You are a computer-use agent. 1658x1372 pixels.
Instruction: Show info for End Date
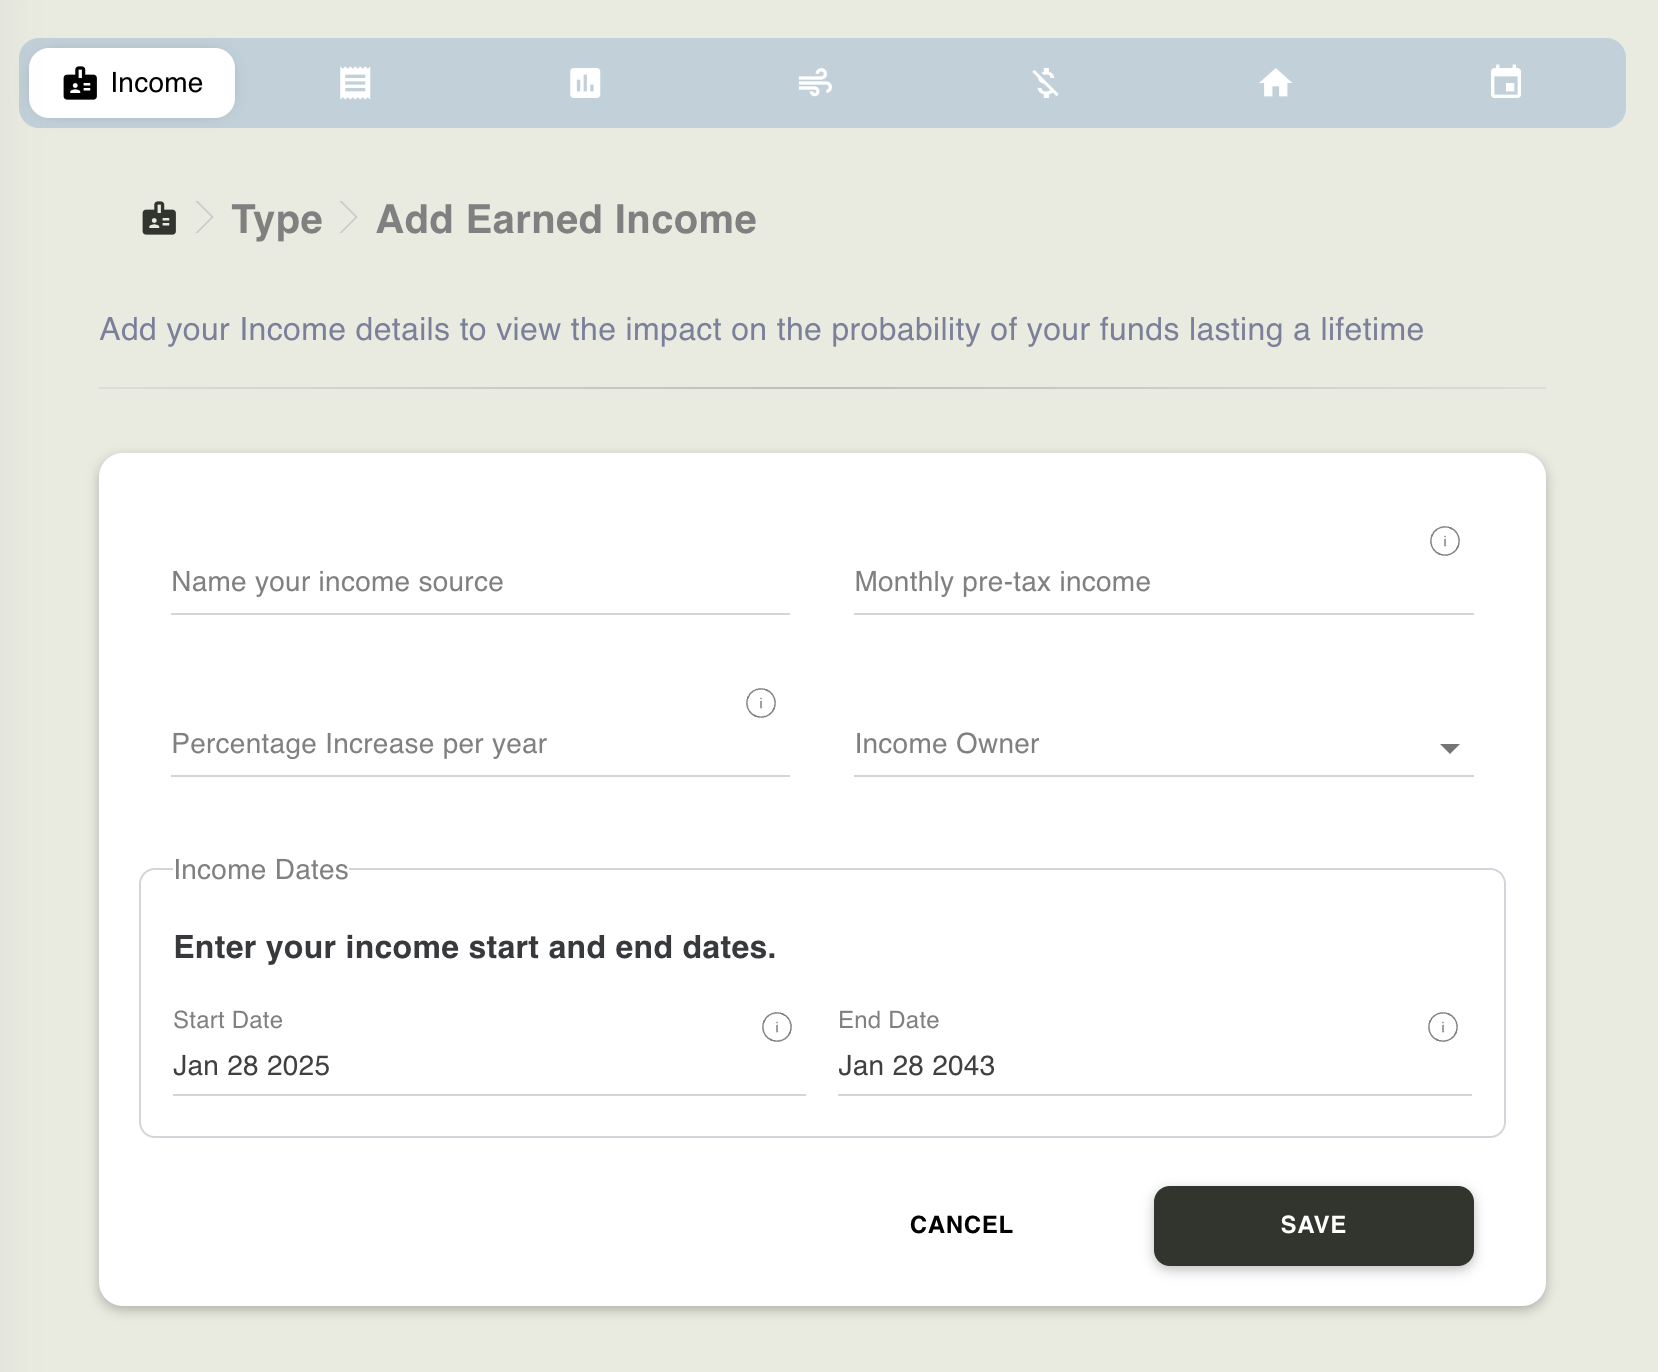point(1442,1027)
